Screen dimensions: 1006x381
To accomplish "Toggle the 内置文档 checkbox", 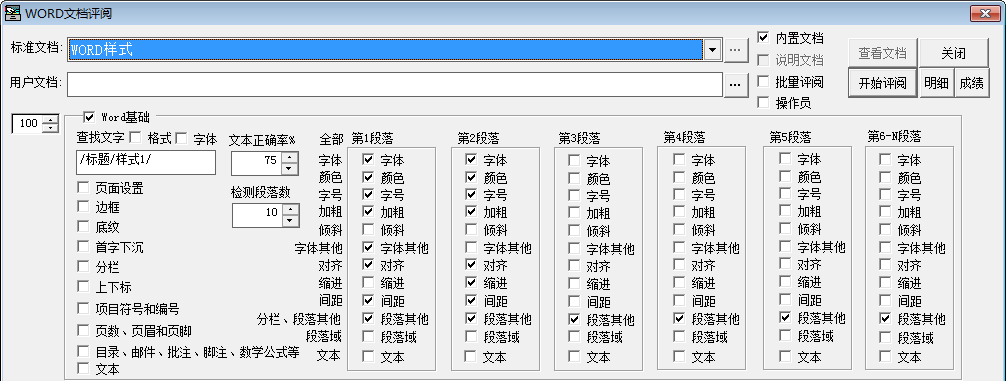I will [763, 37].
